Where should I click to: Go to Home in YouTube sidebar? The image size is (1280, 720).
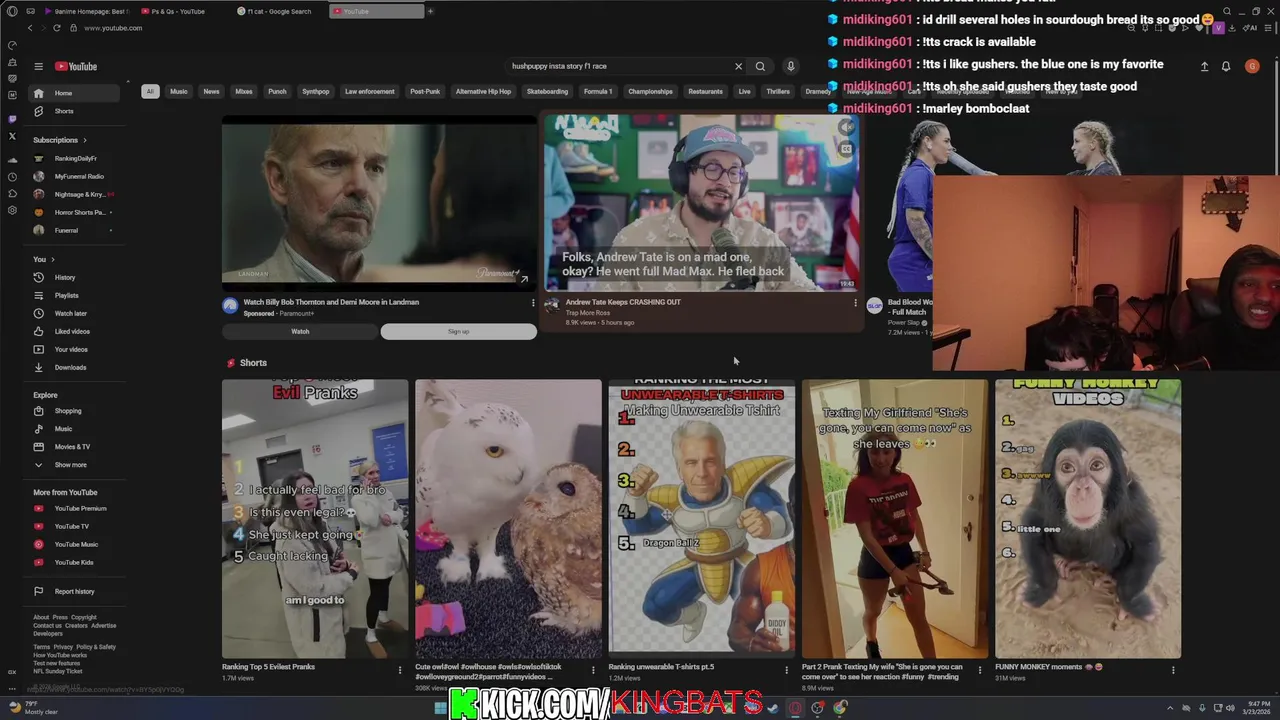pos(76,93)
